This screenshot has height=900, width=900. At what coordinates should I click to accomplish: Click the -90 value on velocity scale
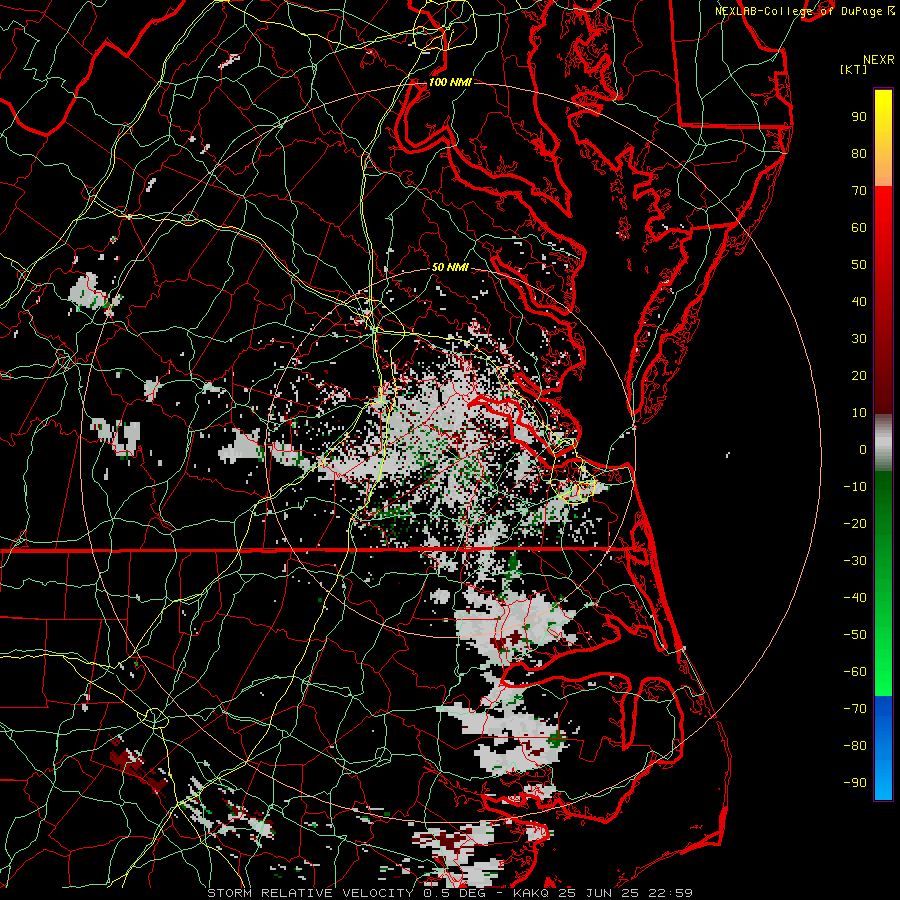[x=855, y=783]
